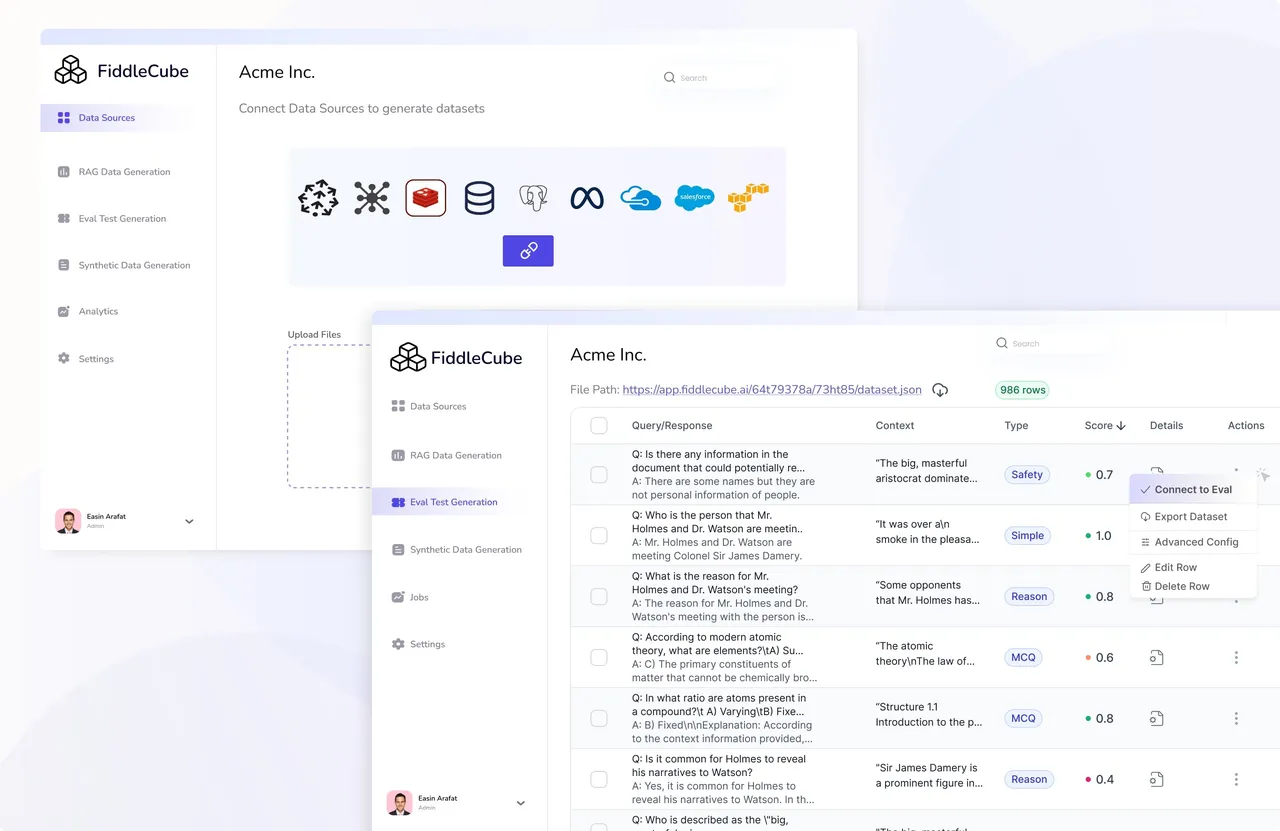
Task: Click the search field in the back window
Action: pos(720,78)
